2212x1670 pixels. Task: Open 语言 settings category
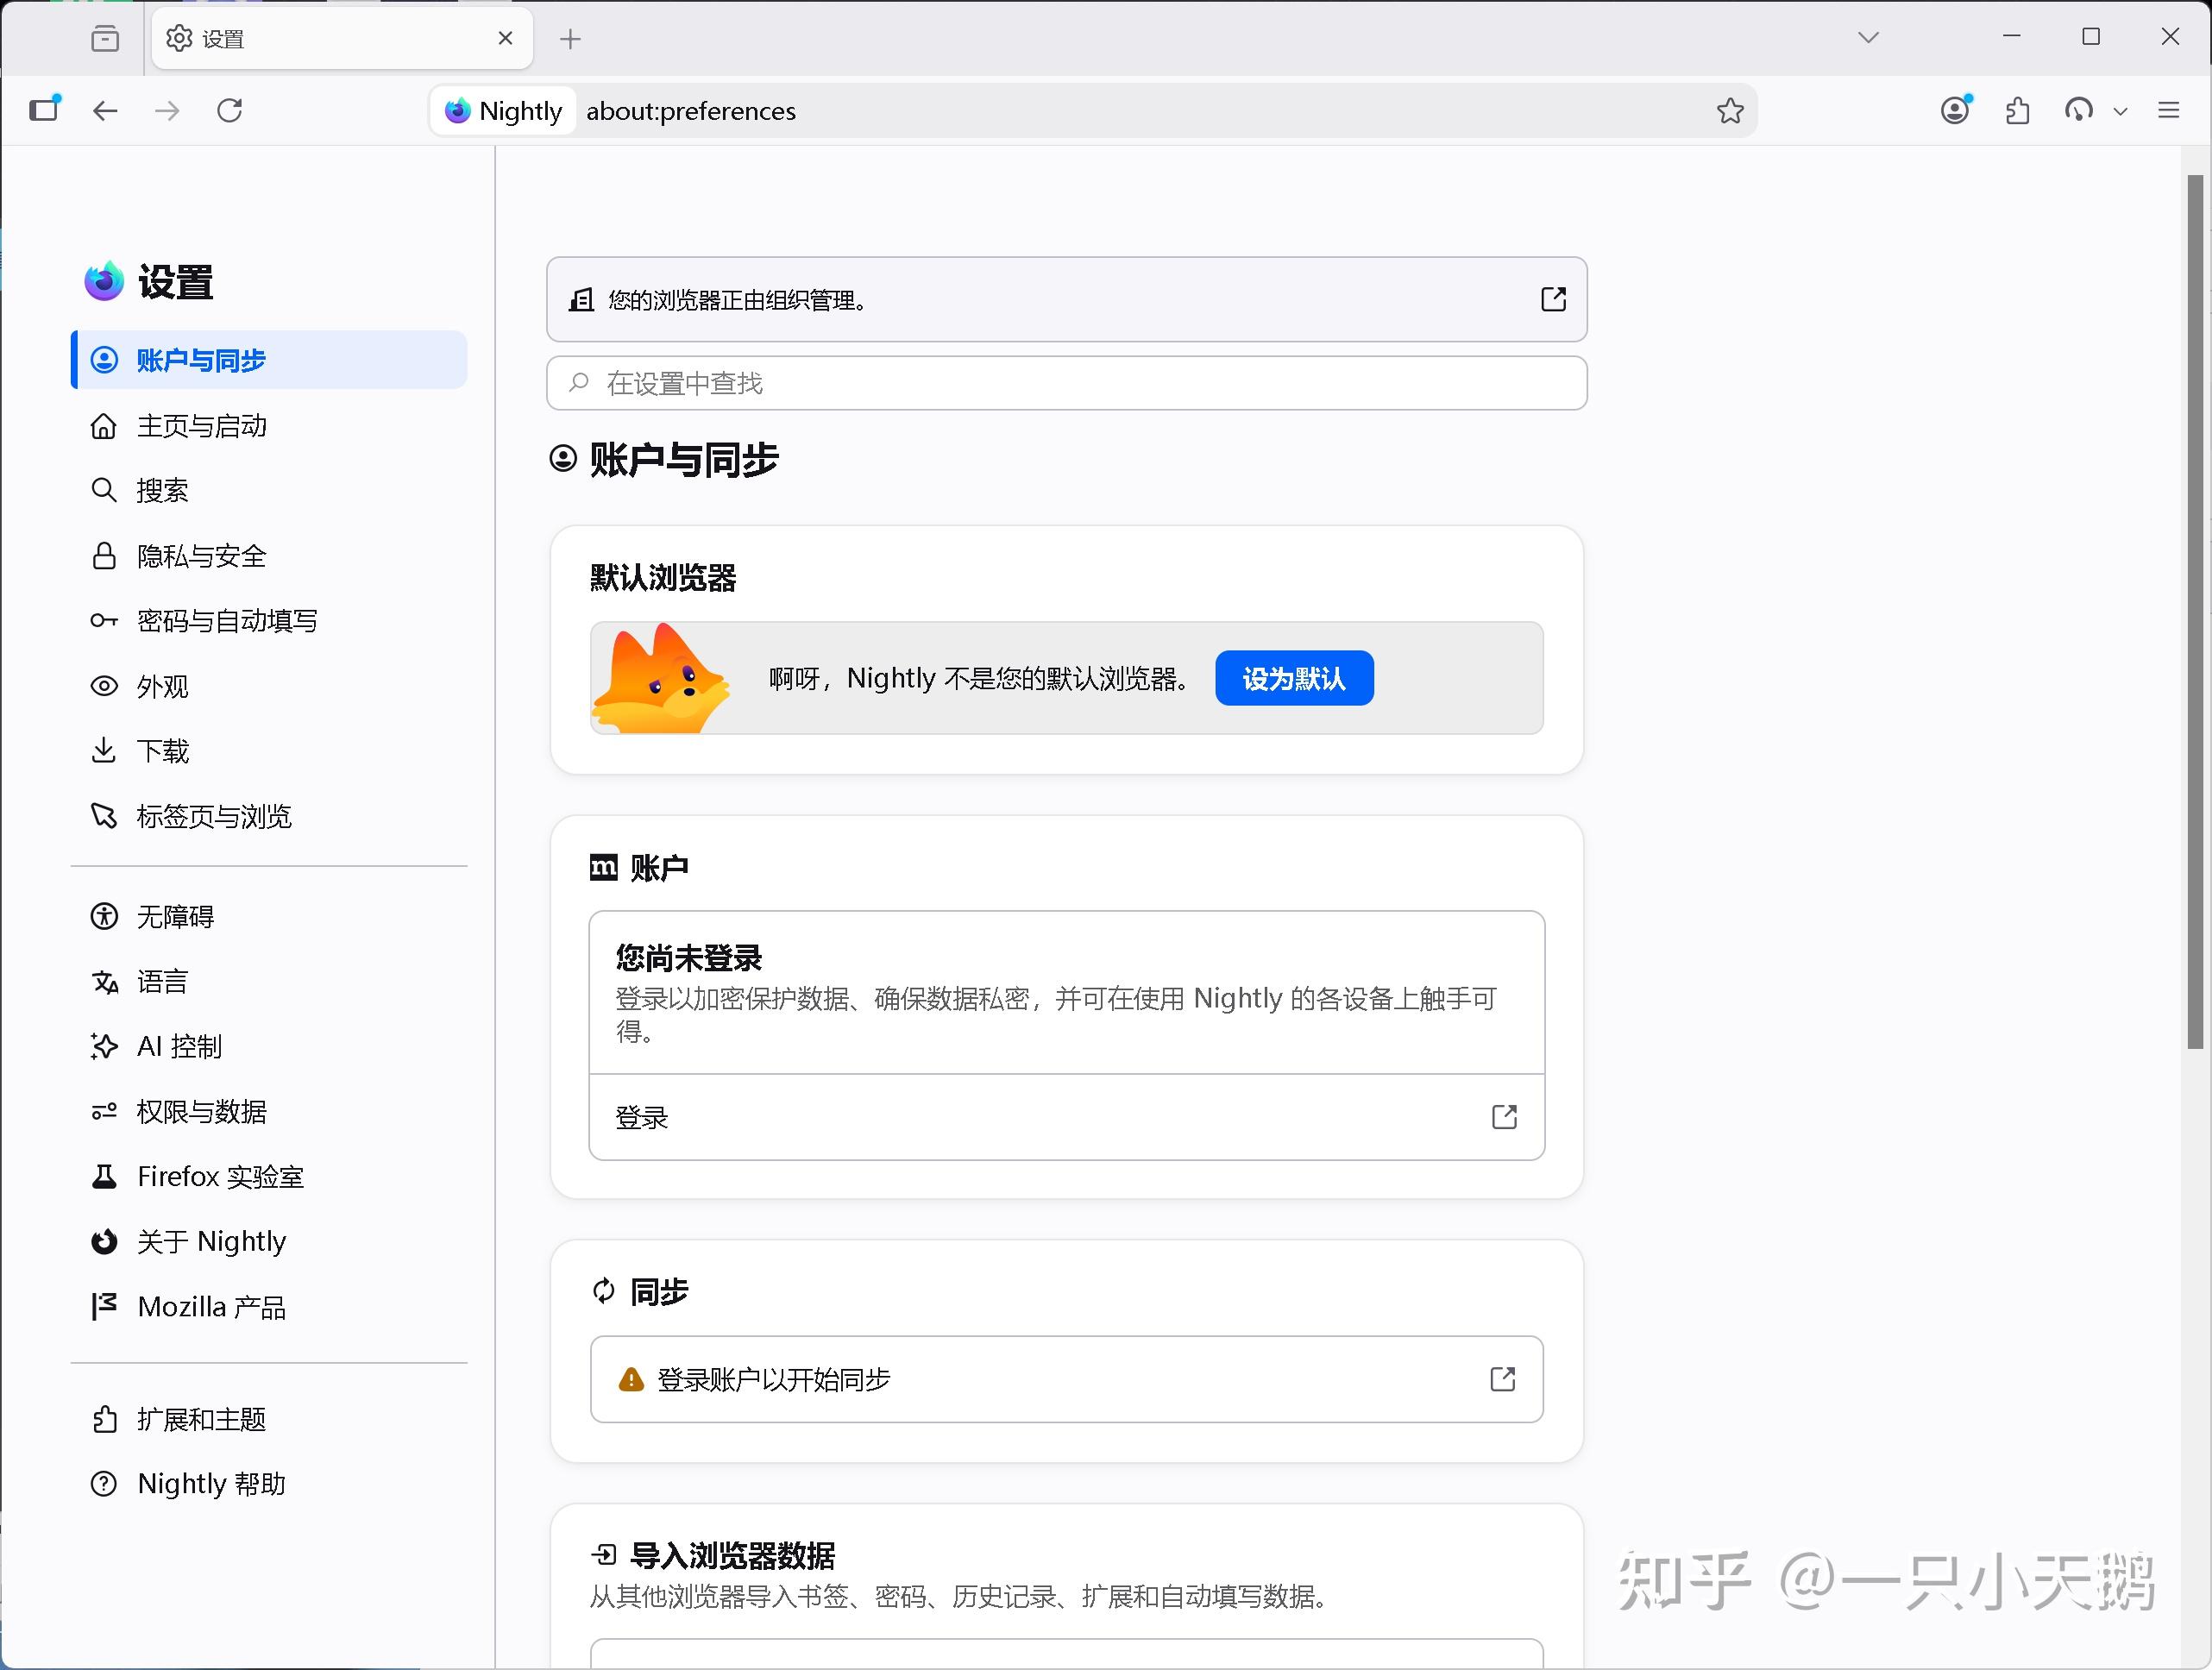(x=269, y=981)
